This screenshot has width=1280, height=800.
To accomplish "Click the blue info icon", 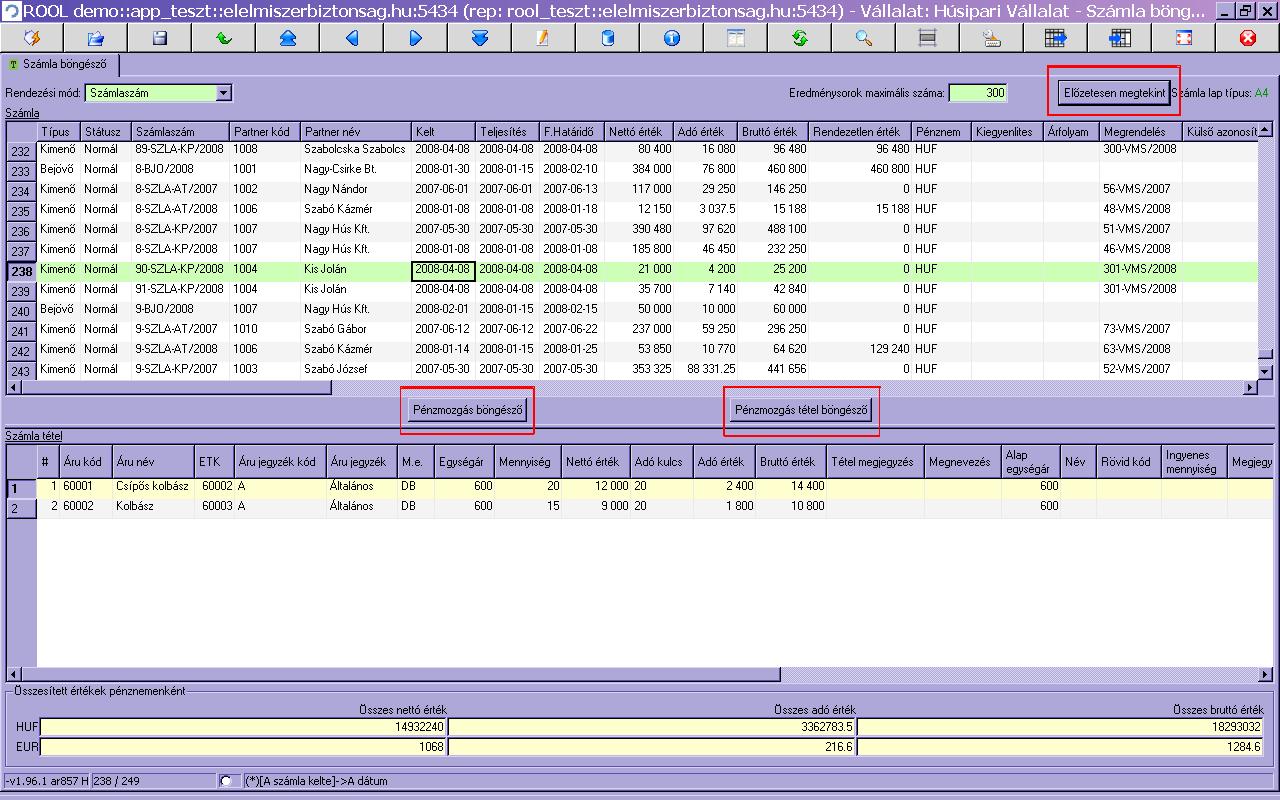I will 671,38.
